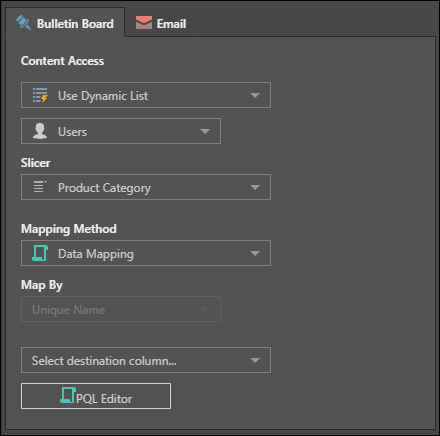
Task: Expand the Use Dynamic List dropdown arrow
Action: (x=255, y=95)
